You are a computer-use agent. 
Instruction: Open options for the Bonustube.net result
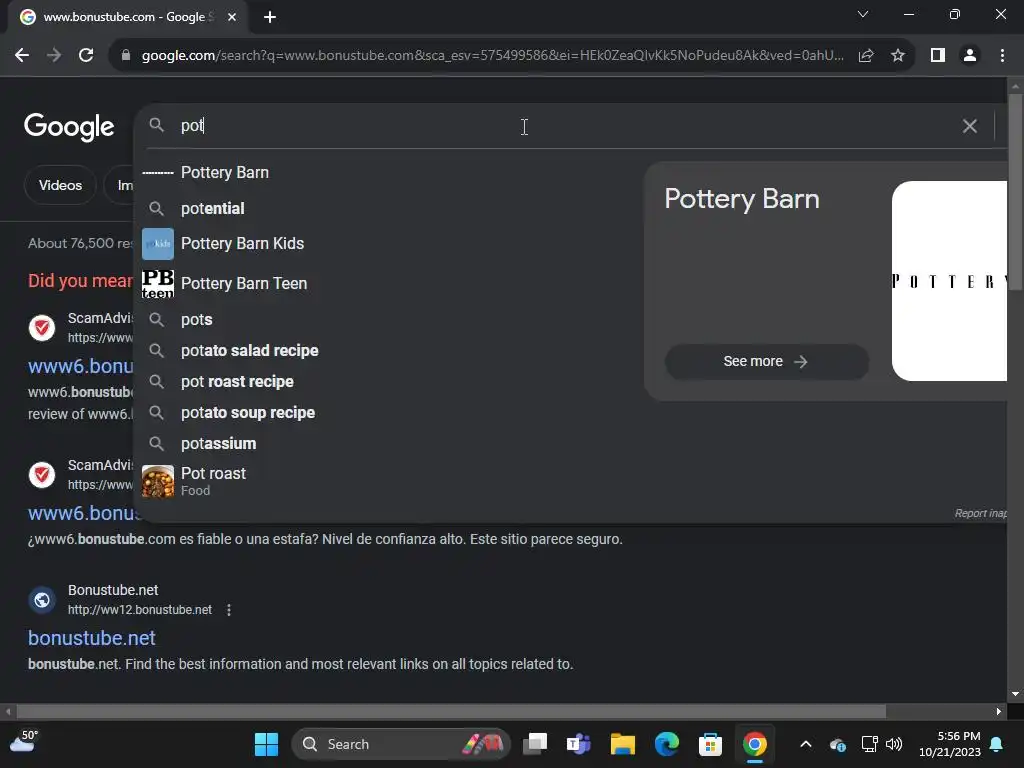[x=229, y=610]
